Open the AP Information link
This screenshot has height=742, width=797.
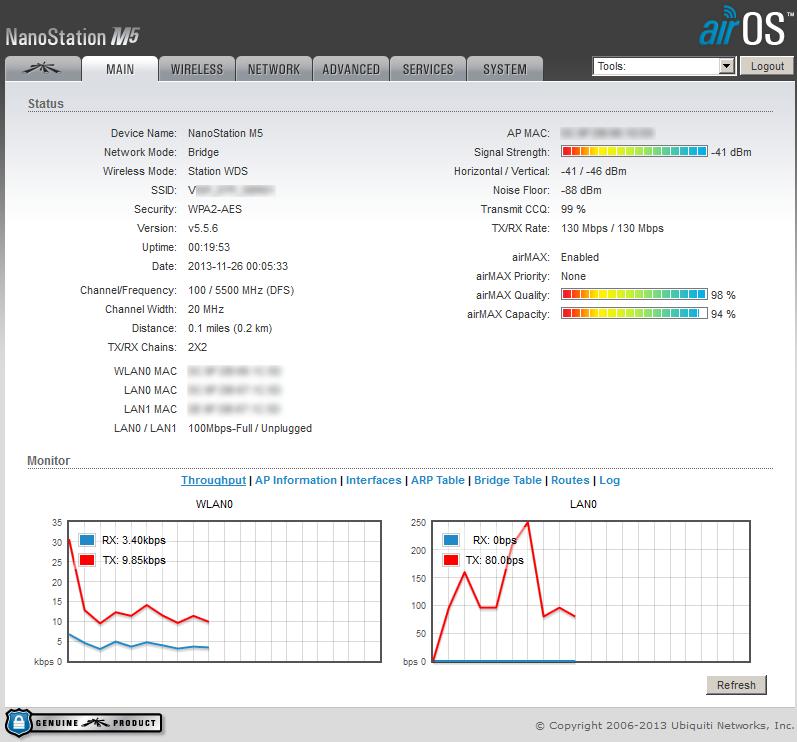click(x=296, y=480)
